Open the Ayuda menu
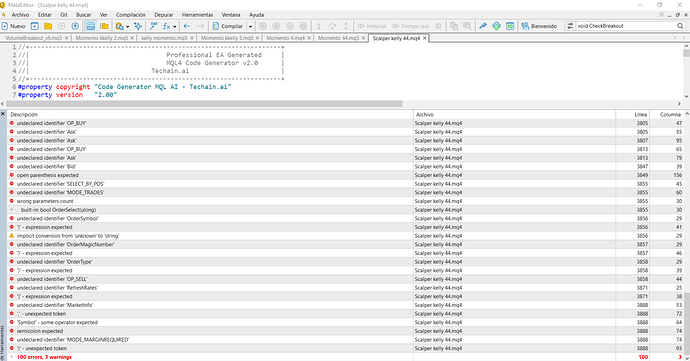690x361 pixels. pos(256,15)
